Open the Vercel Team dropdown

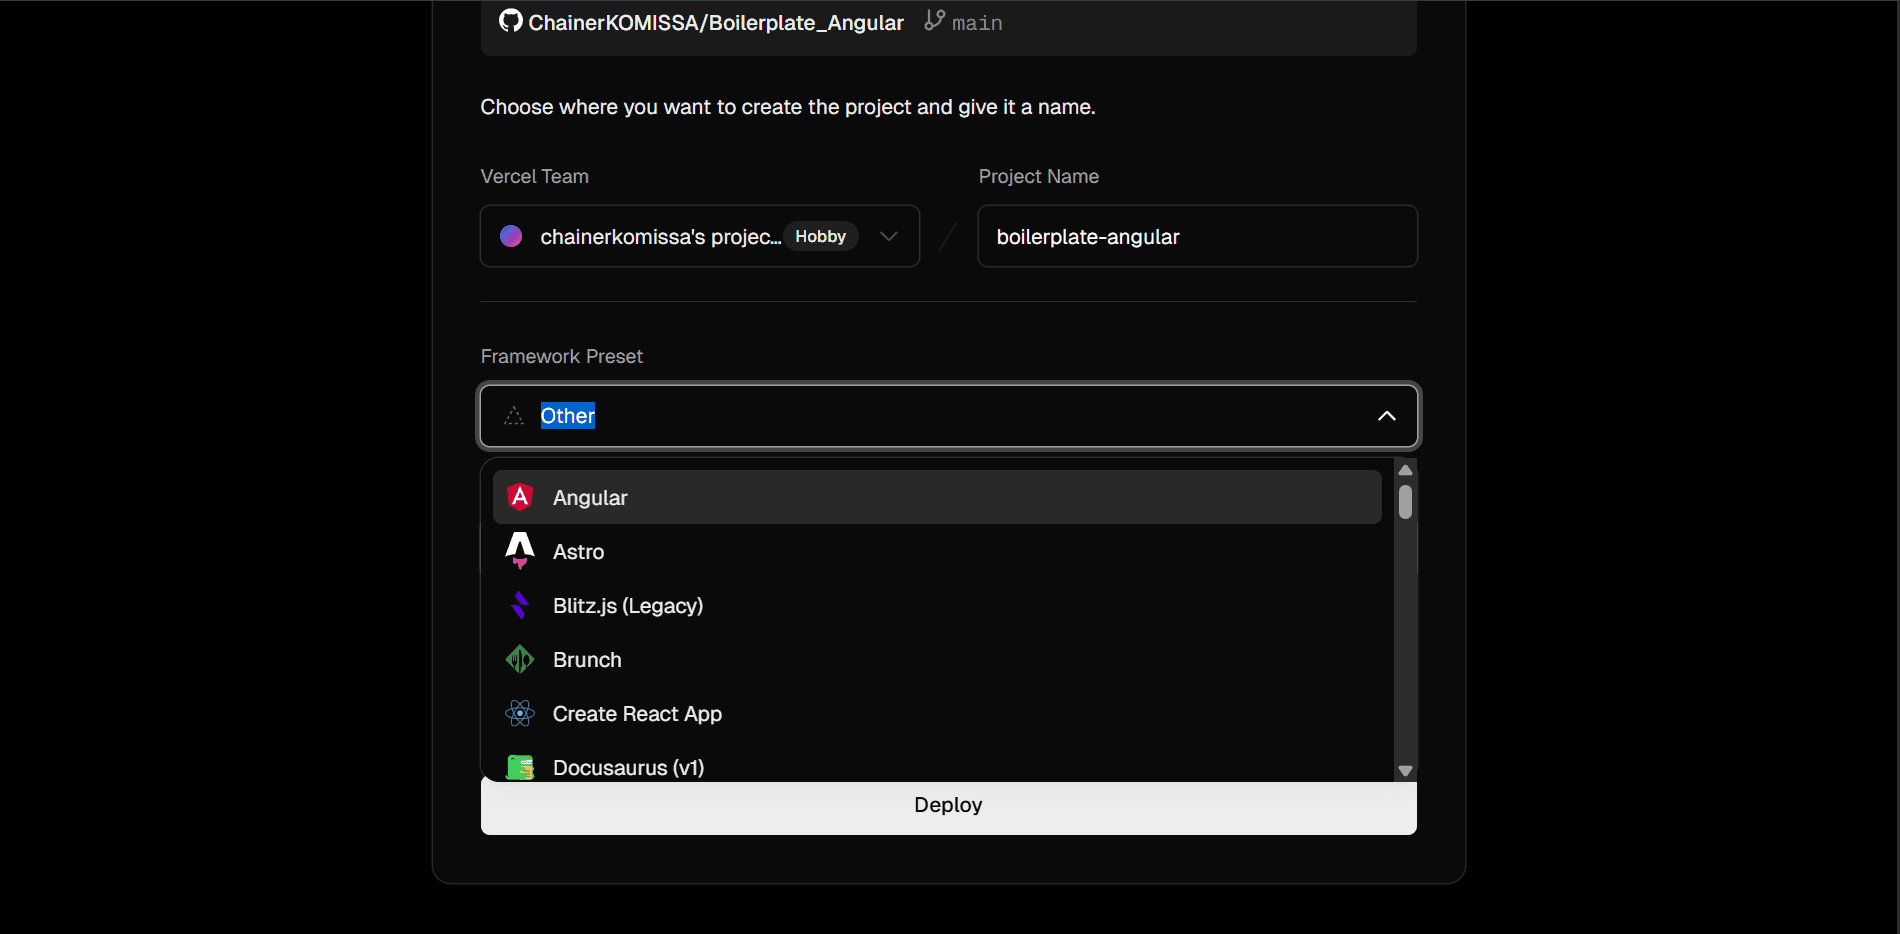[x=888, y=236]
